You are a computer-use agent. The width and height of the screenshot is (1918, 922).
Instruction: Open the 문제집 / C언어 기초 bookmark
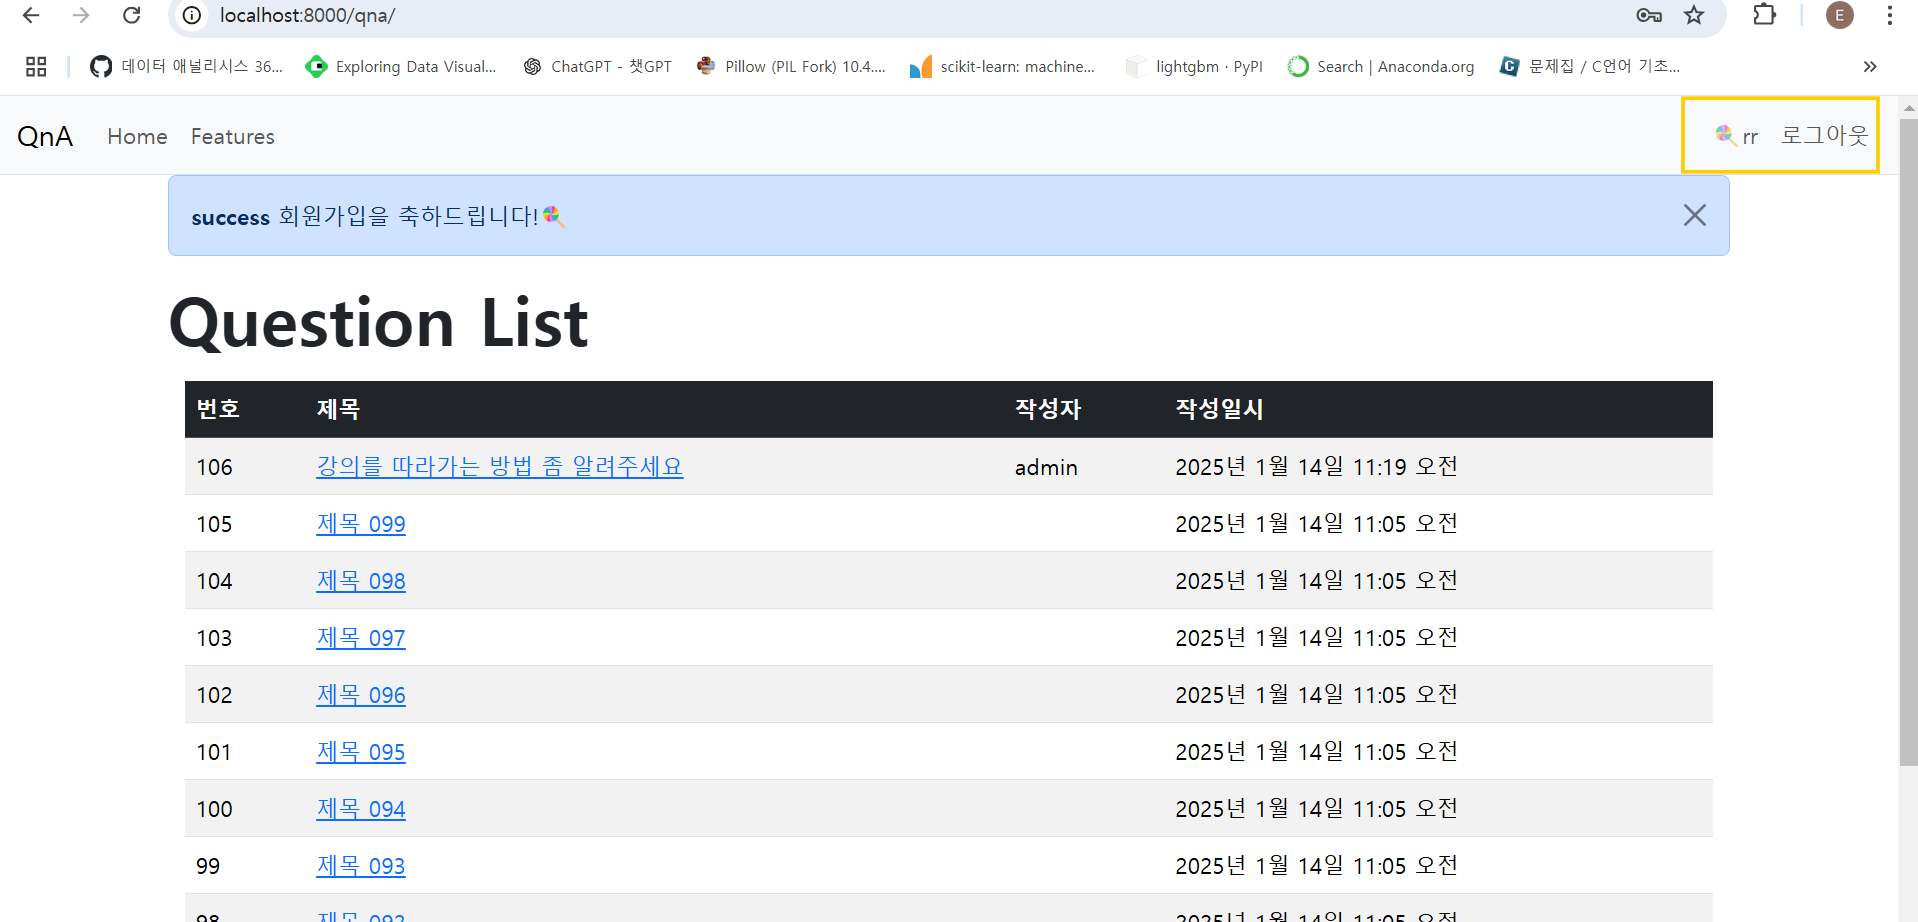[1590, 66]
